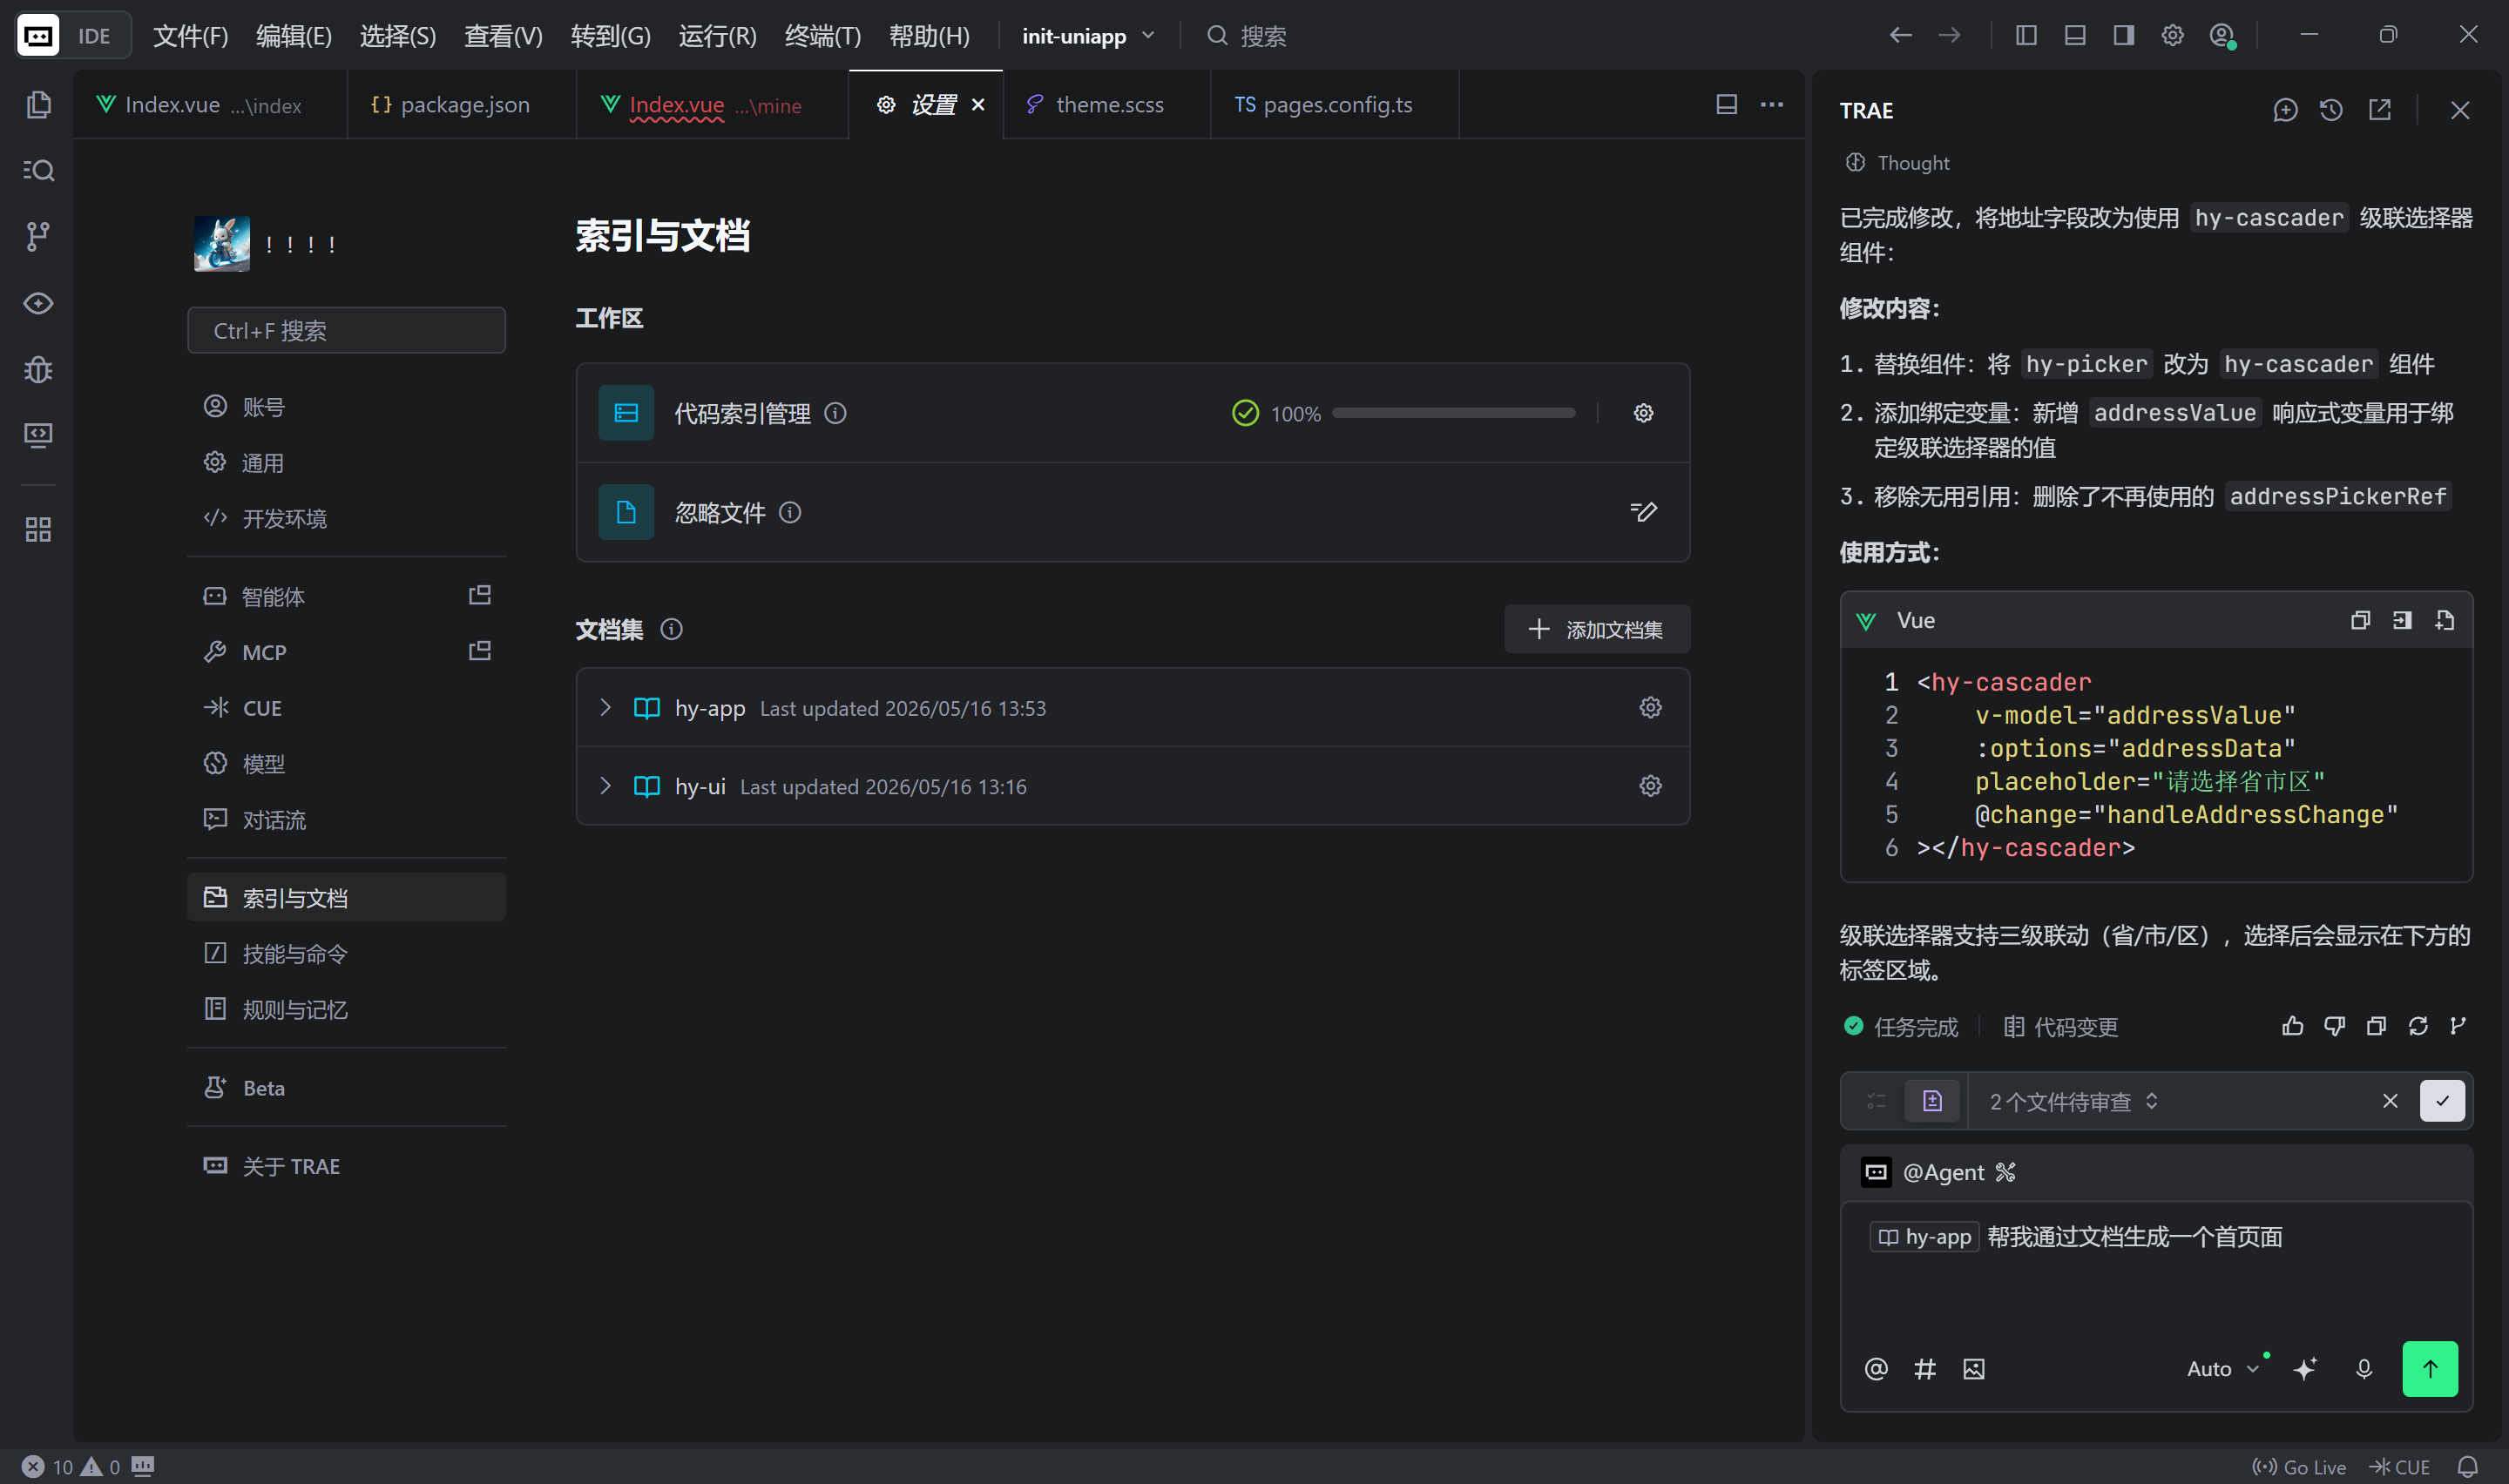This screenshot has height=1484, width=2509.
Task: Open the Explorer files icon in sidebar
Action: coord(38,104)
